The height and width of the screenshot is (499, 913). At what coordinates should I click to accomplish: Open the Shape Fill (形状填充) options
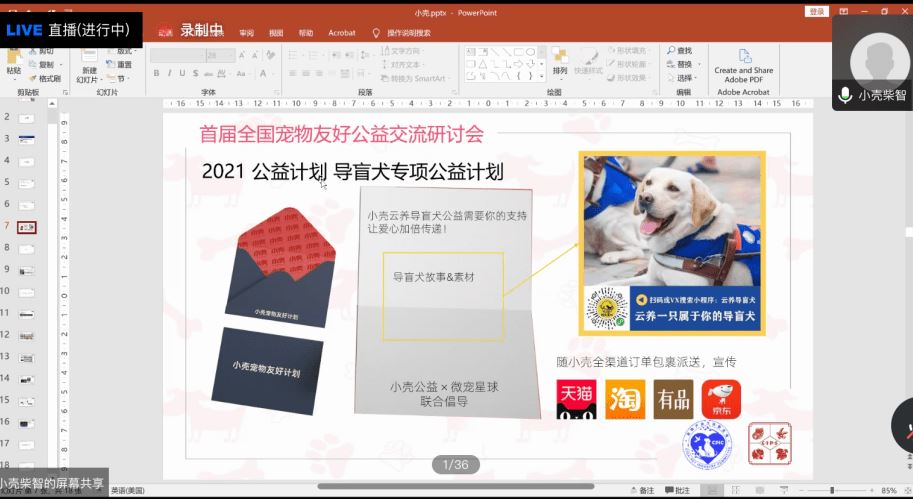[x=628, y=51]
